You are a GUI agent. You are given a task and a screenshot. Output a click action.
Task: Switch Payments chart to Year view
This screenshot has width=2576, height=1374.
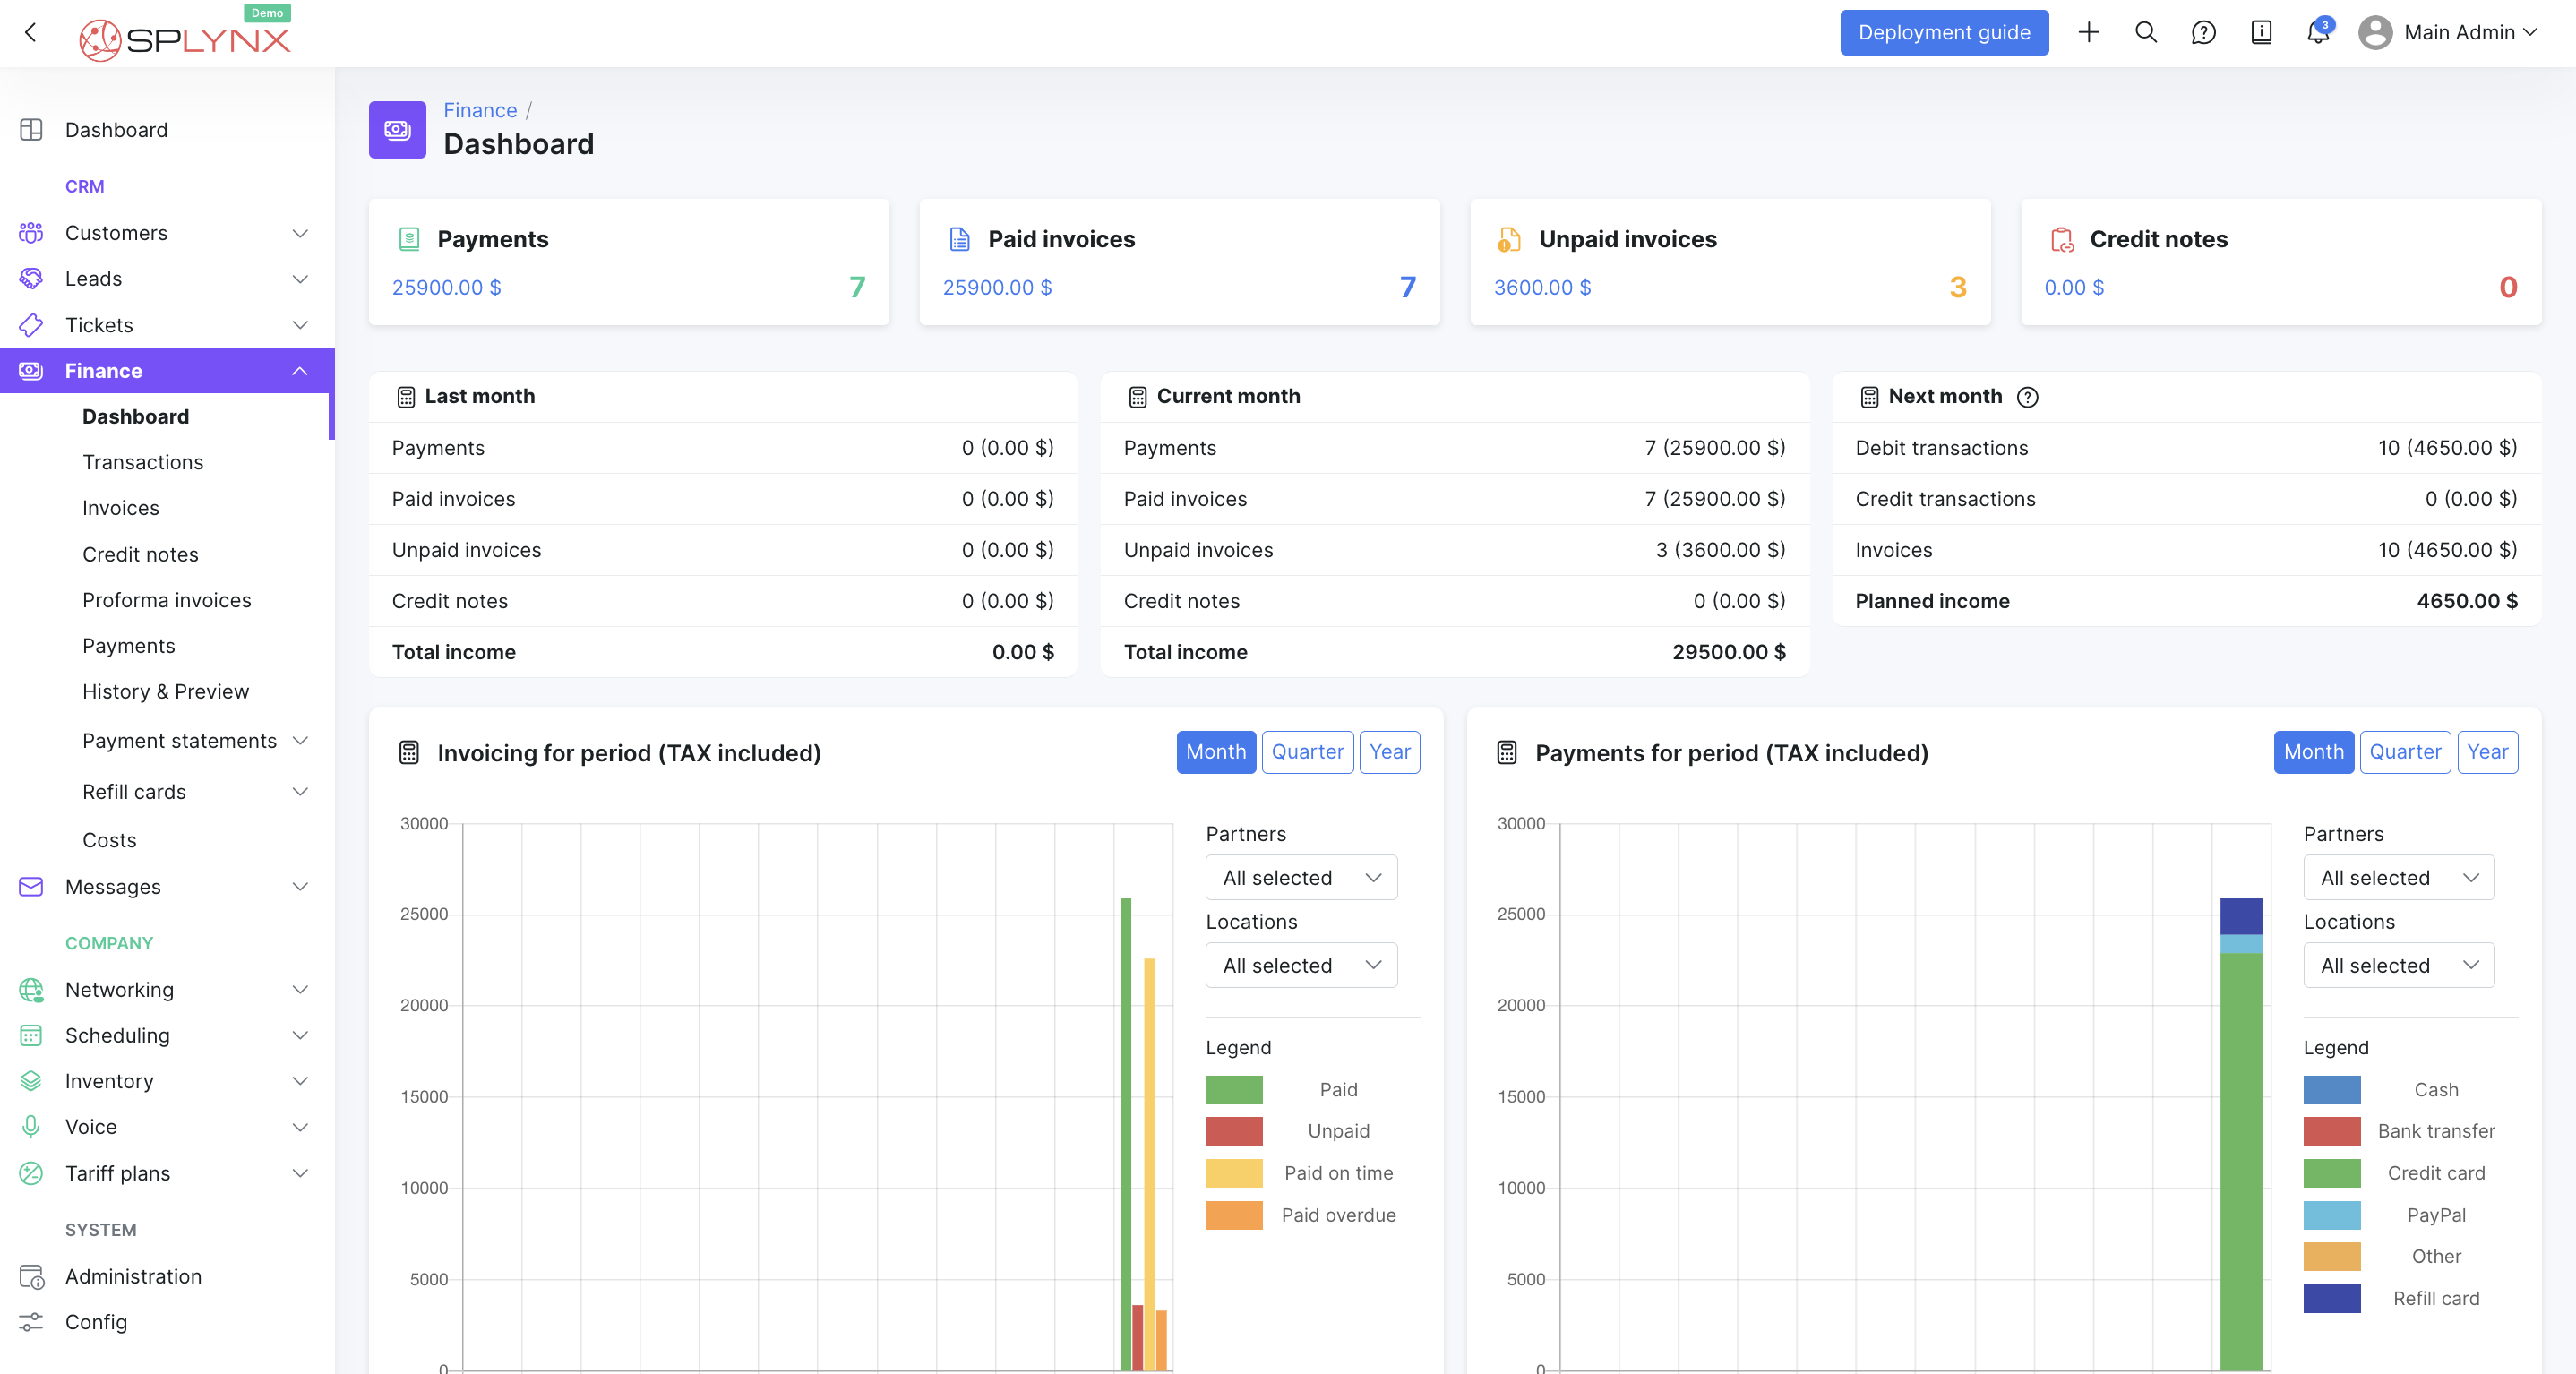click(2489, 752)
